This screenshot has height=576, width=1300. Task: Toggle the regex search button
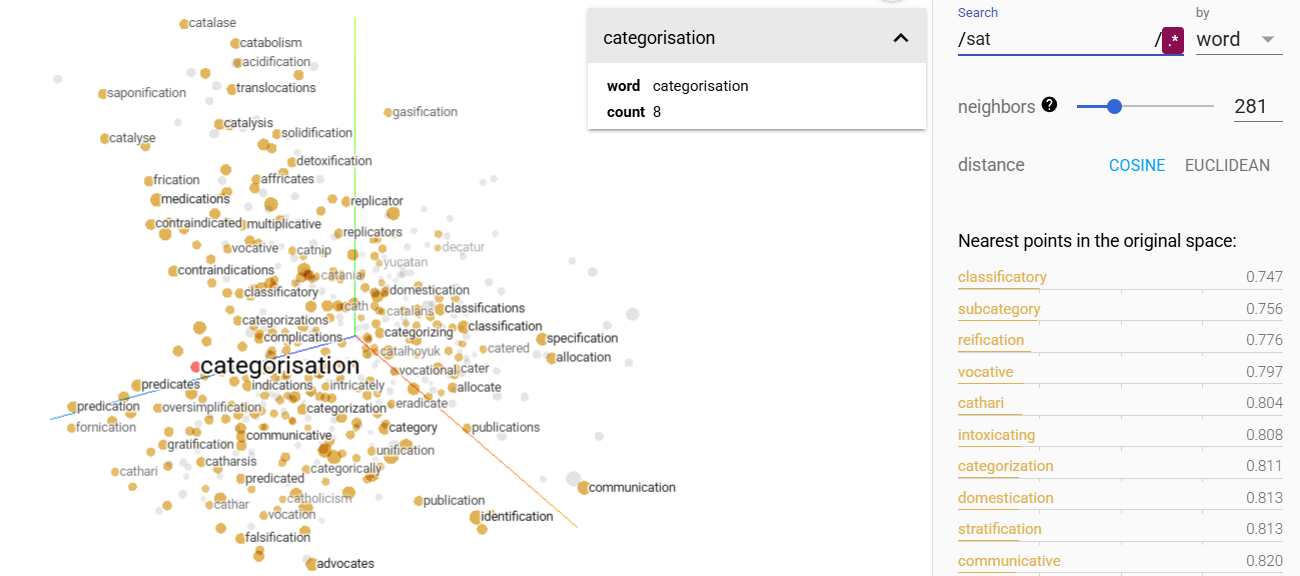pyautogui.click(x=1173, y=40)
